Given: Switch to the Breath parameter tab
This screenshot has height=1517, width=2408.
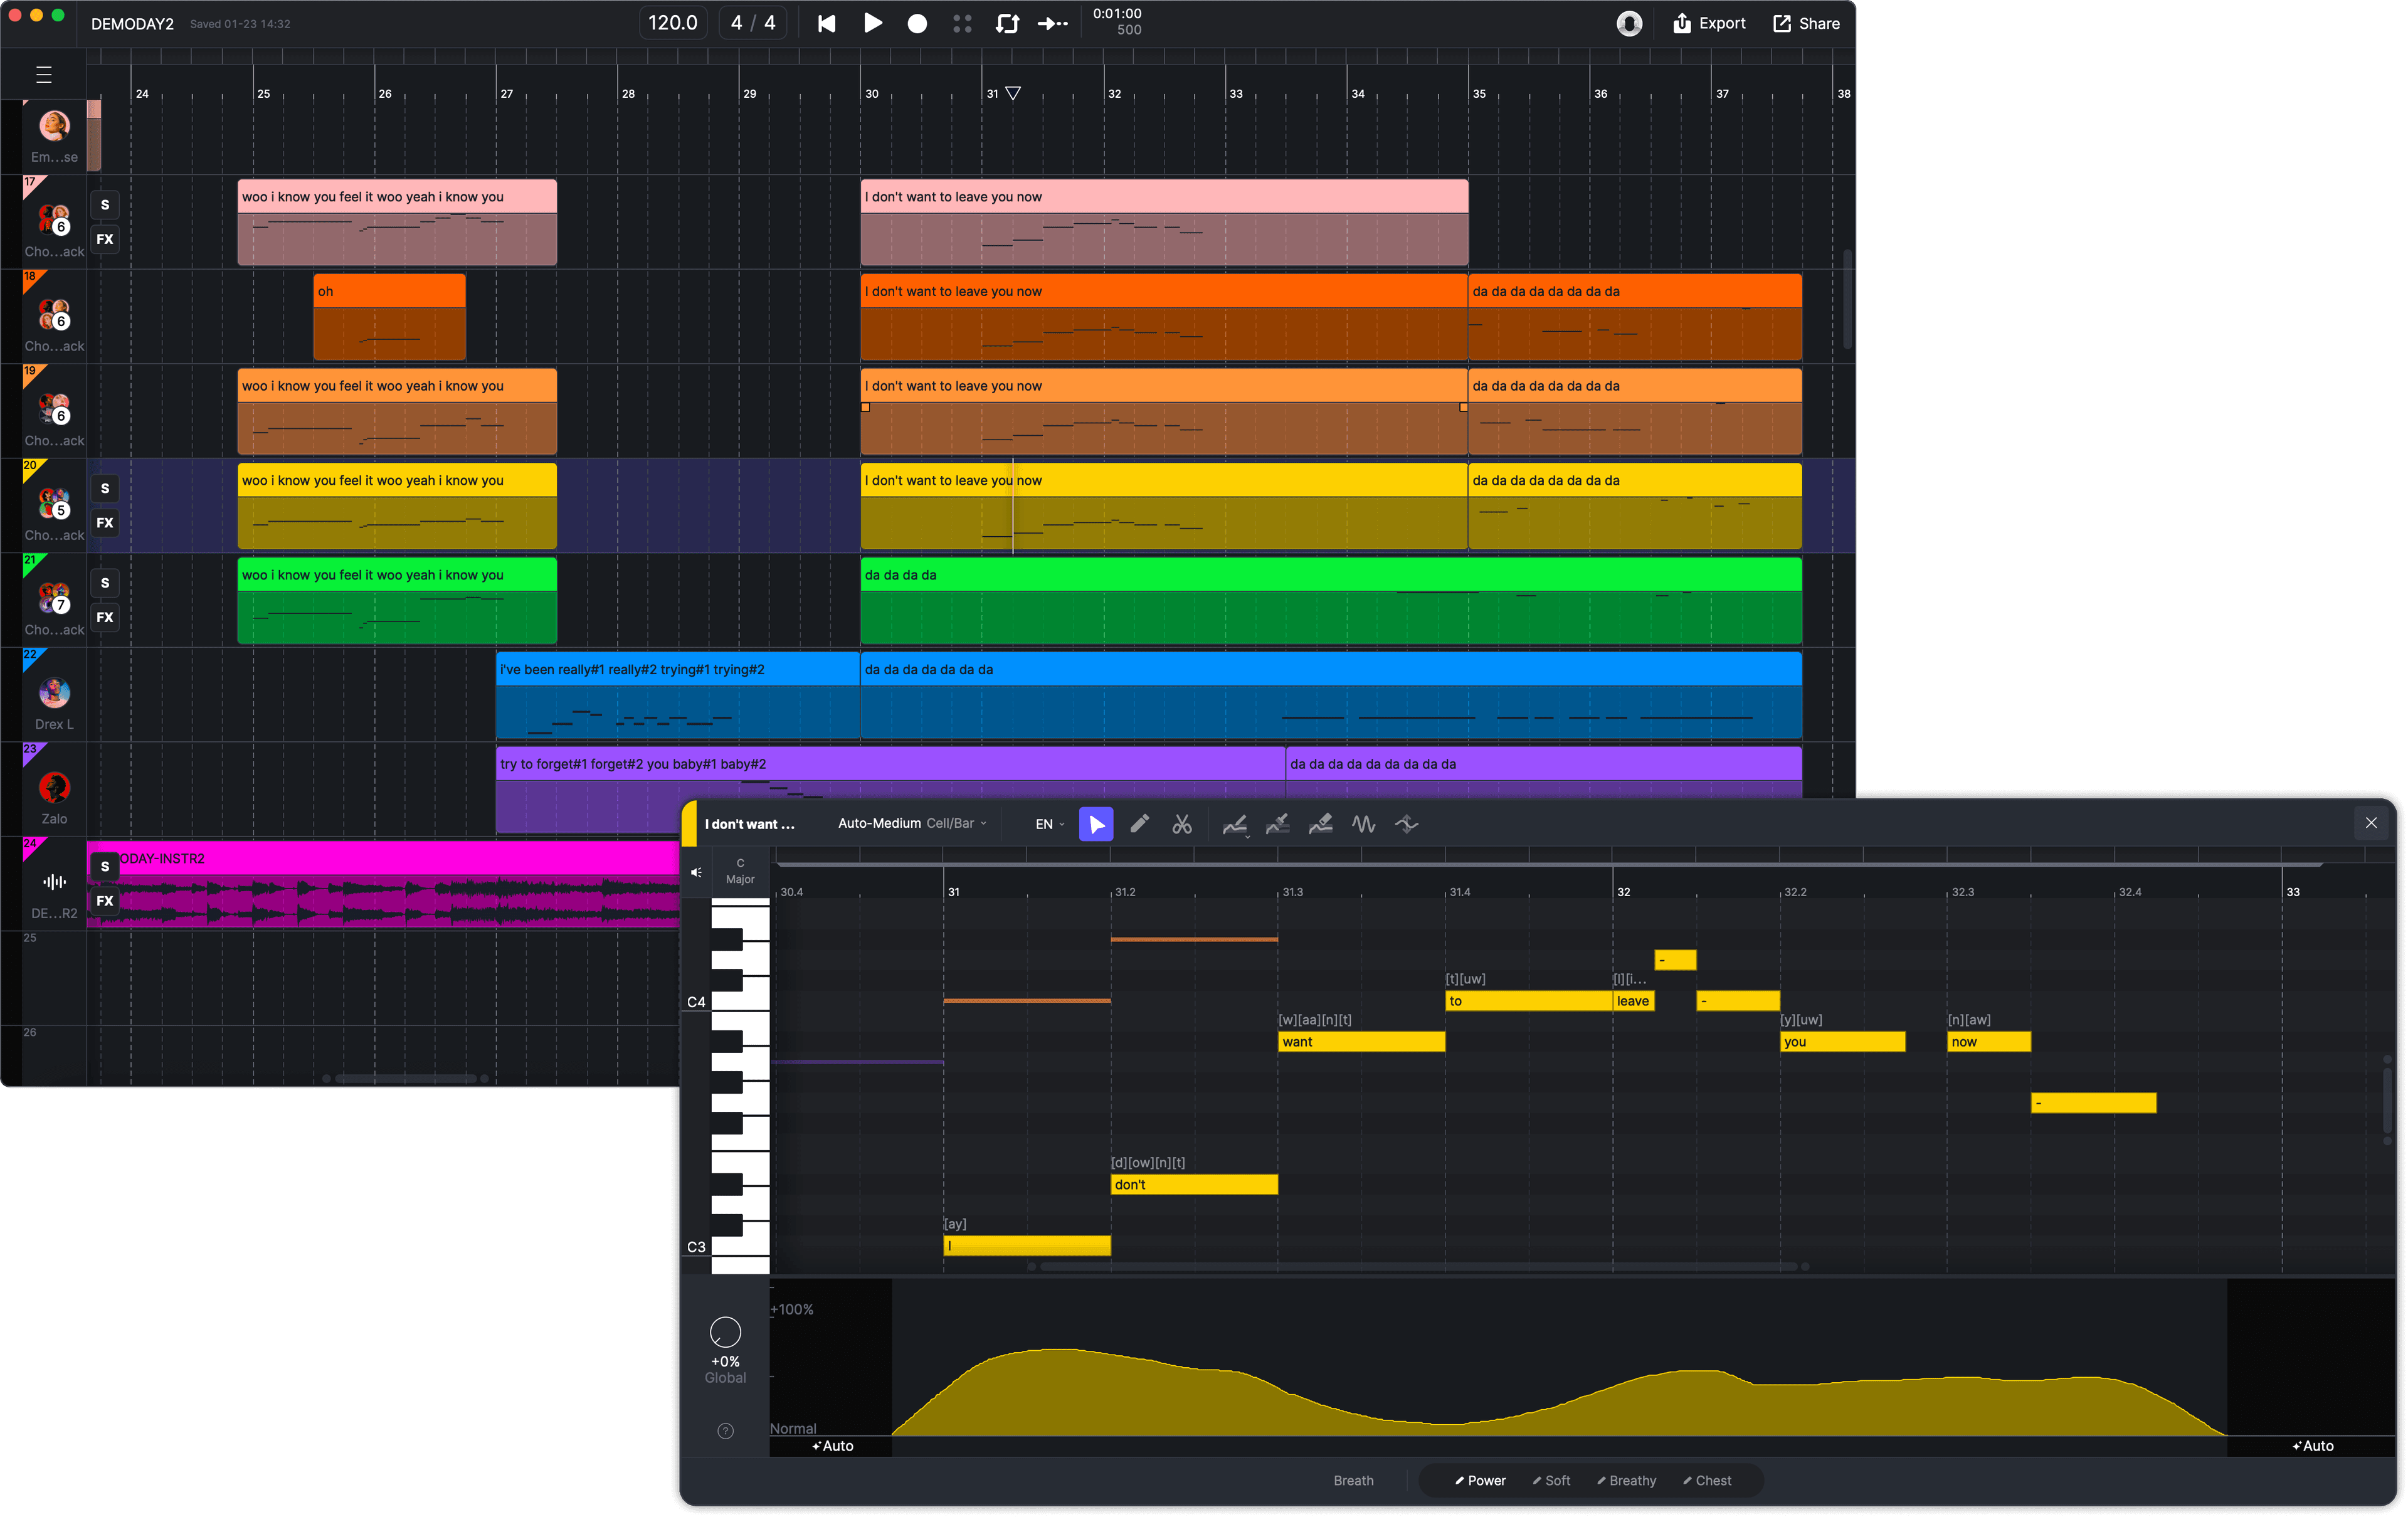Looking at the screenshot, I should 1354,1480.
